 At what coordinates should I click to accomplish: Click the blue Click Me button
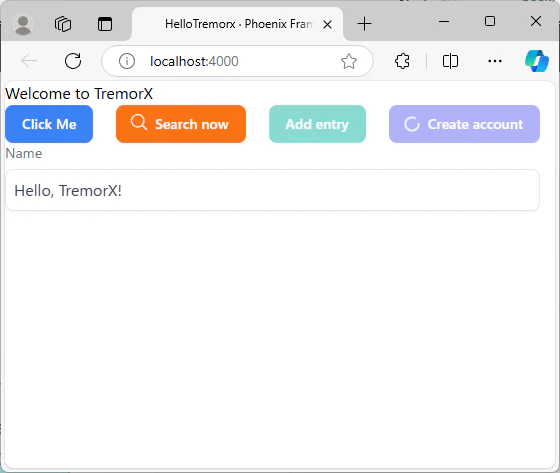49,124
